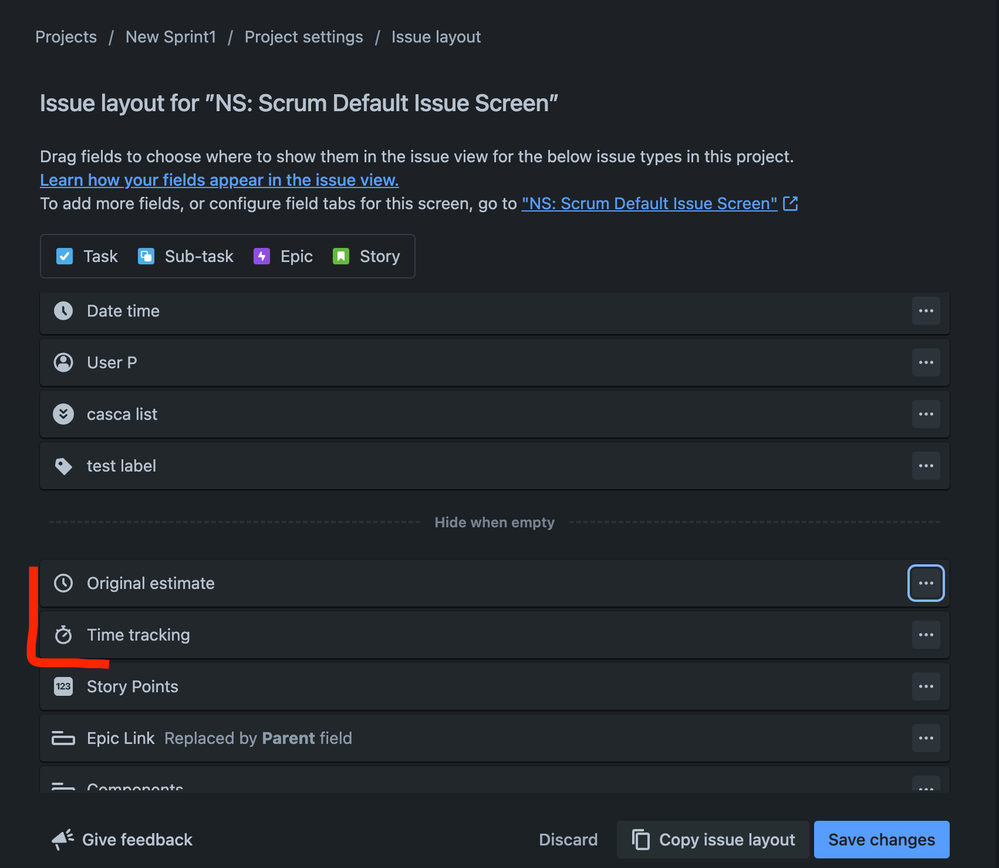999x868 pixels.
Task: Click the Time tracking stopwatch icon
Action: (x=63, y=635)
